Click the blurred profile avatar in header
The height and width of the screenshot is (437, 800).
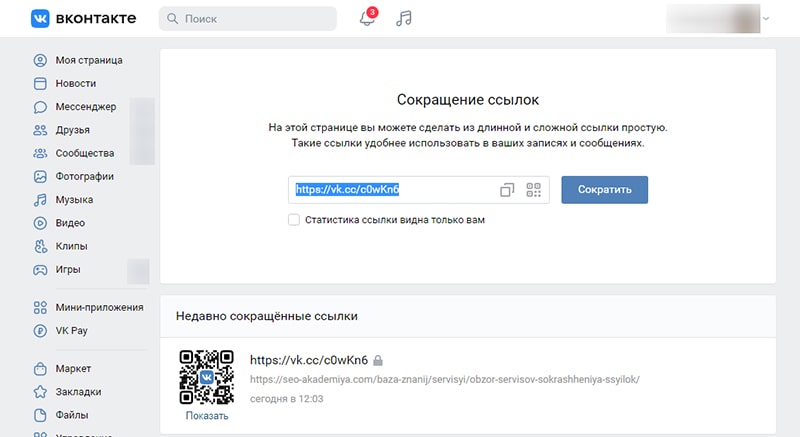(713, 18)
